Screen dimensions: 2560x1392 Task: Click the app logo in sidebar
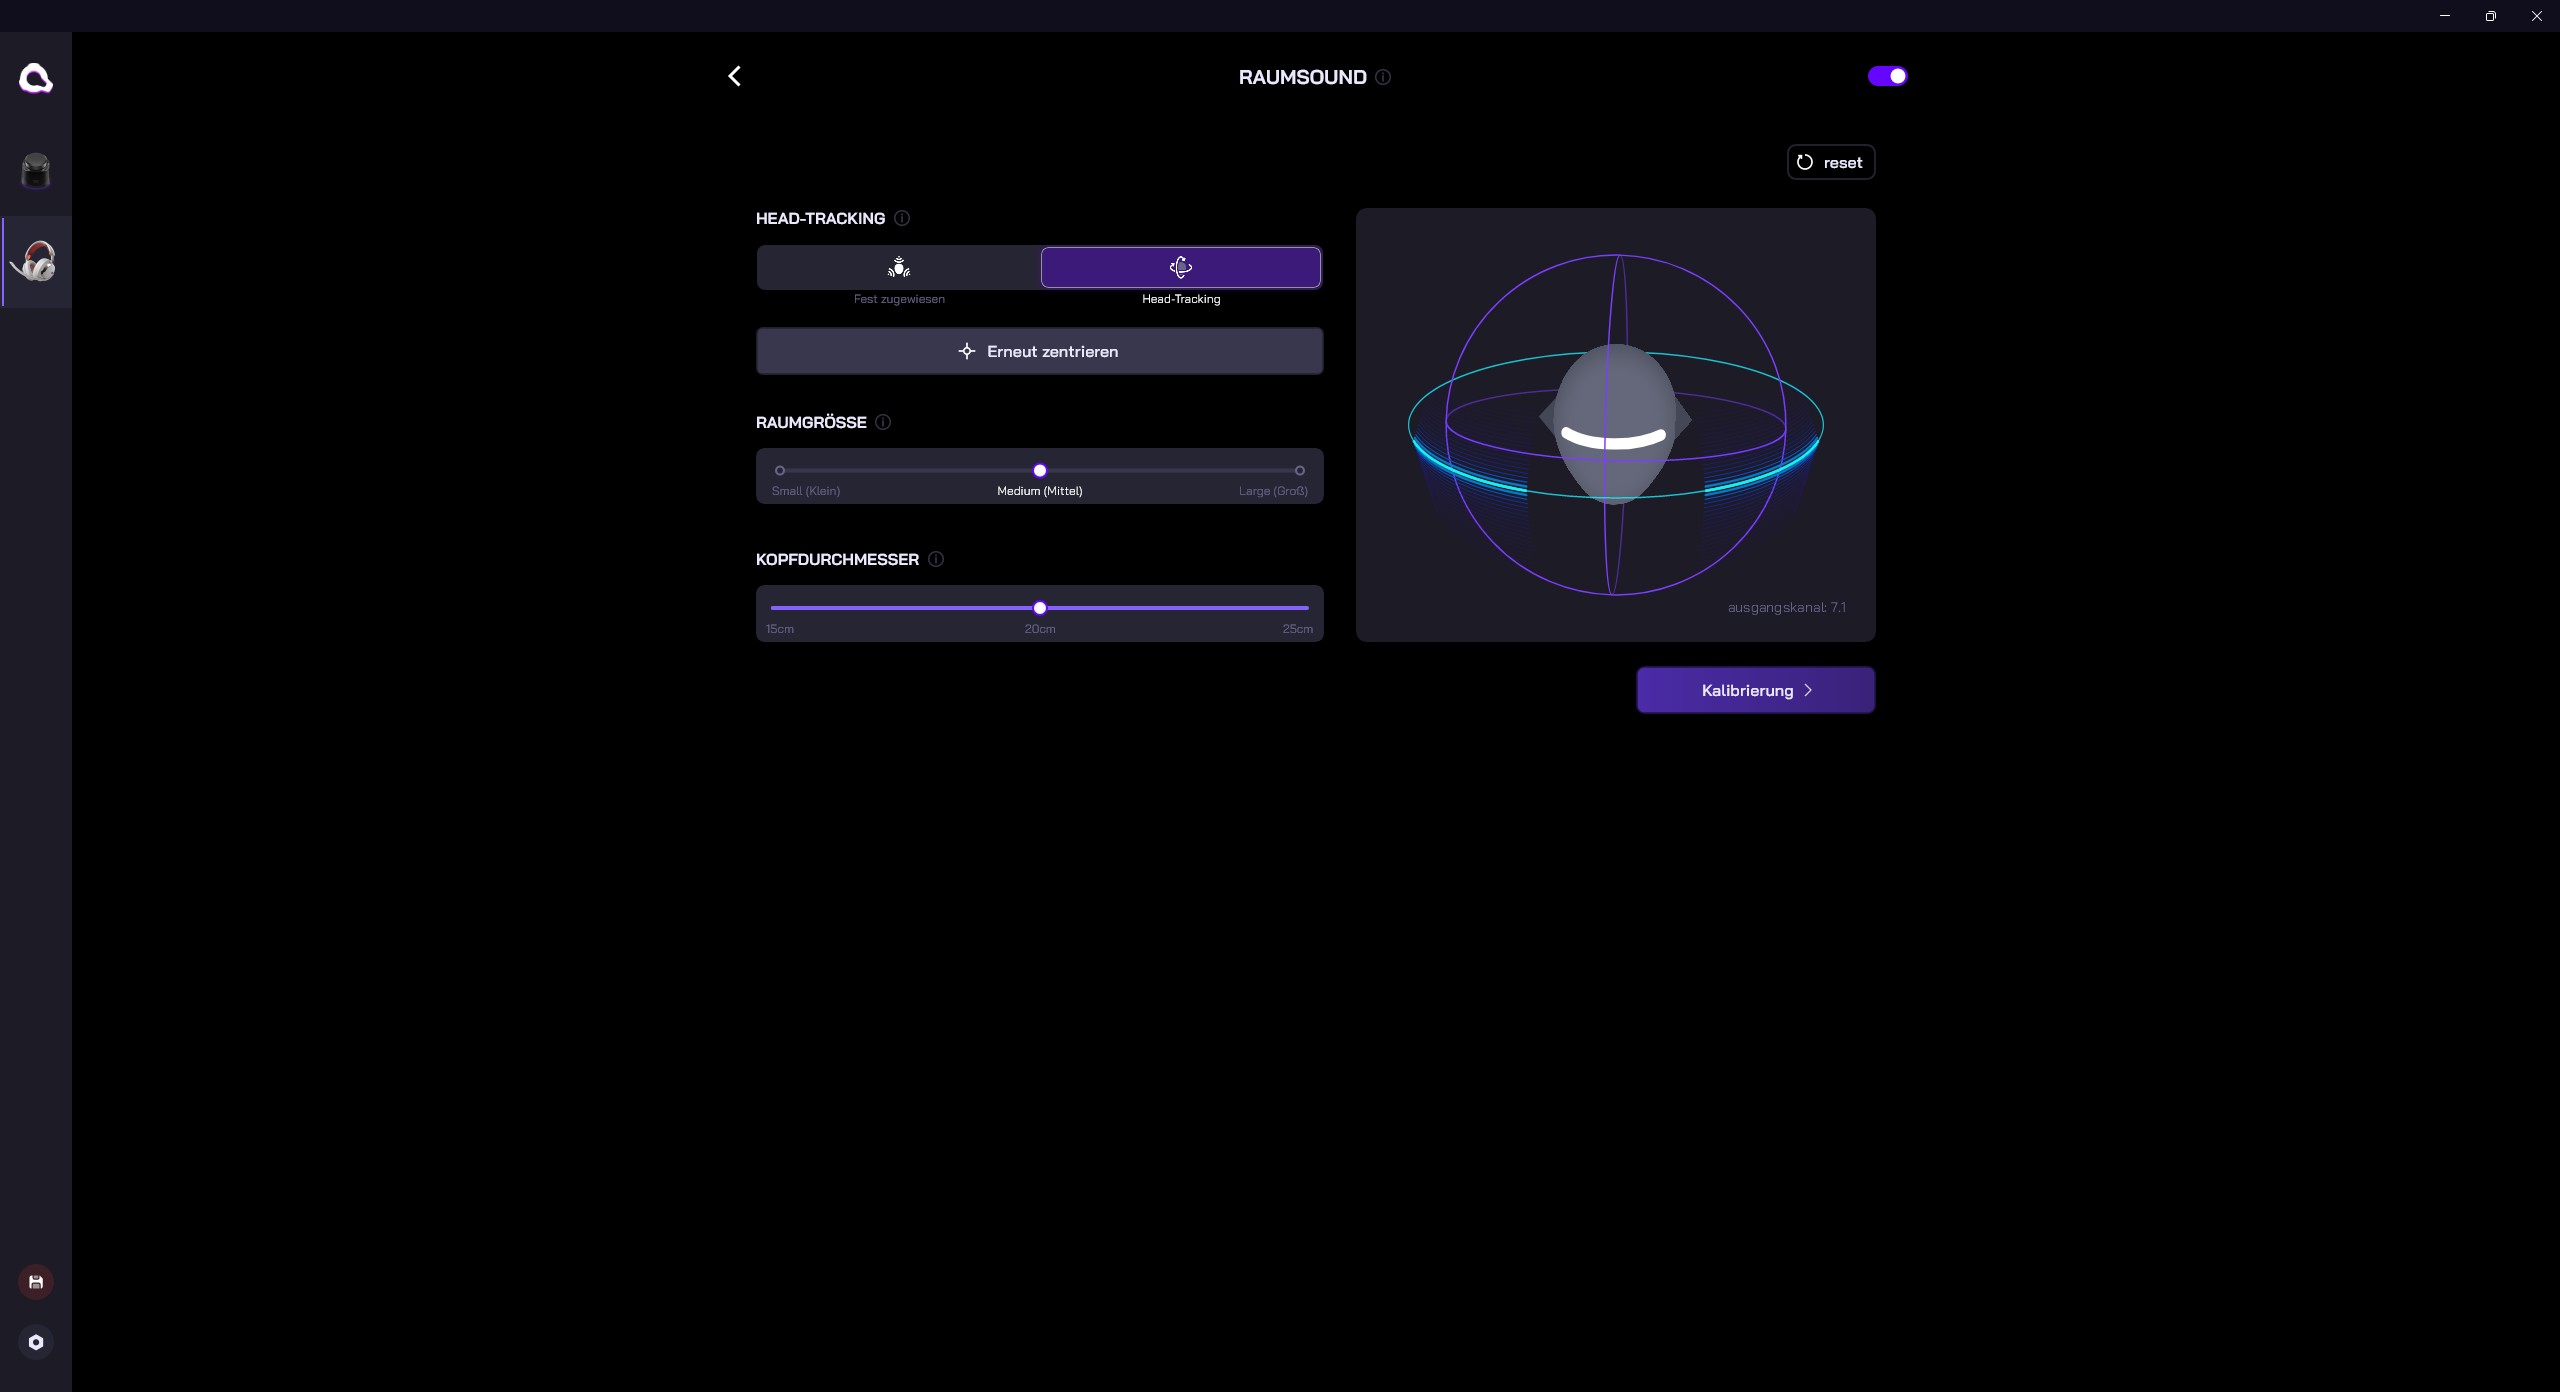click(x=36, y=78)
